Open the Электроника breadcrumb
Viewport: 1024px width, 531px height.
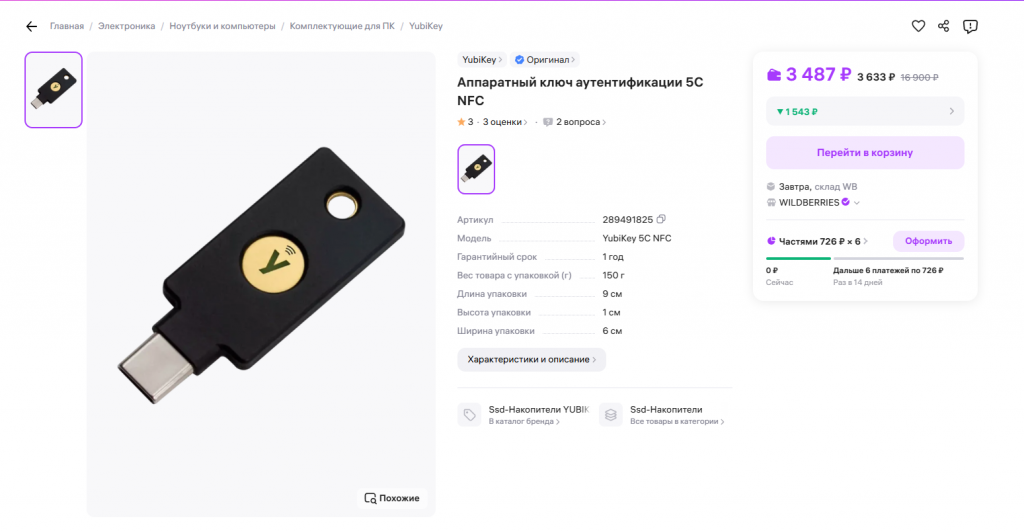click(127, 26)
